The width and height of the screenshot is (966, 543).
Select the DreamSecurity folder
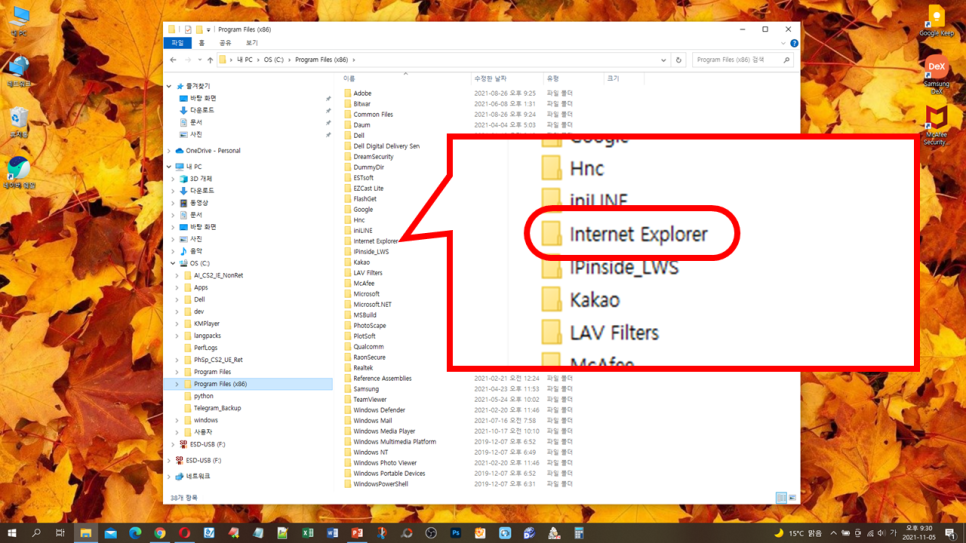(373, 157)
